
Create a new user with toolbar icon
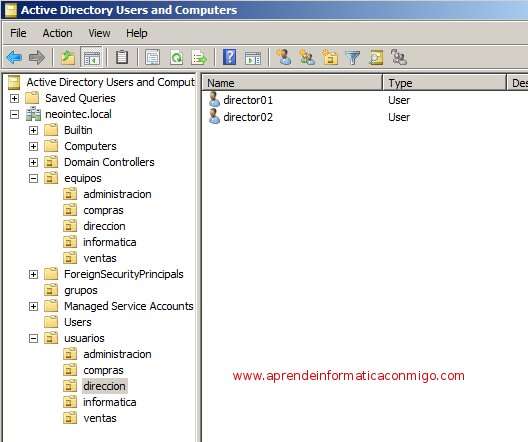tap(284, 57)
